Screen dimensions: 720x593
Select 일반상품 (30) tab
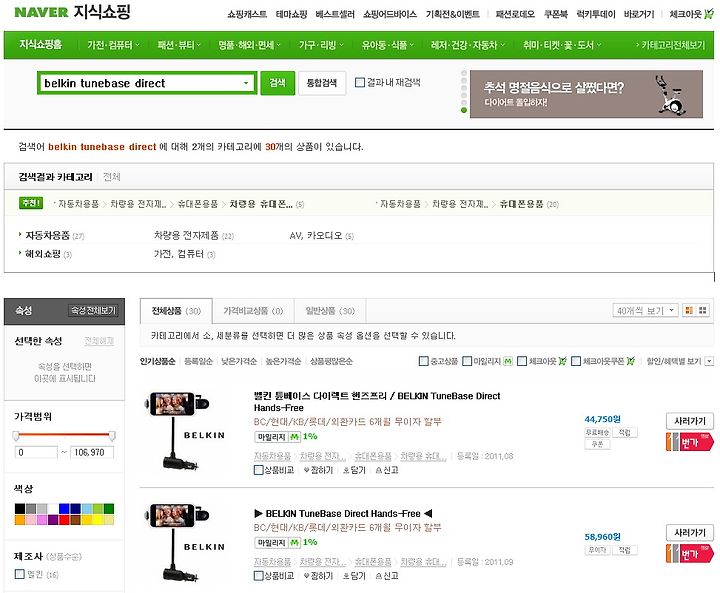point(330,311)
